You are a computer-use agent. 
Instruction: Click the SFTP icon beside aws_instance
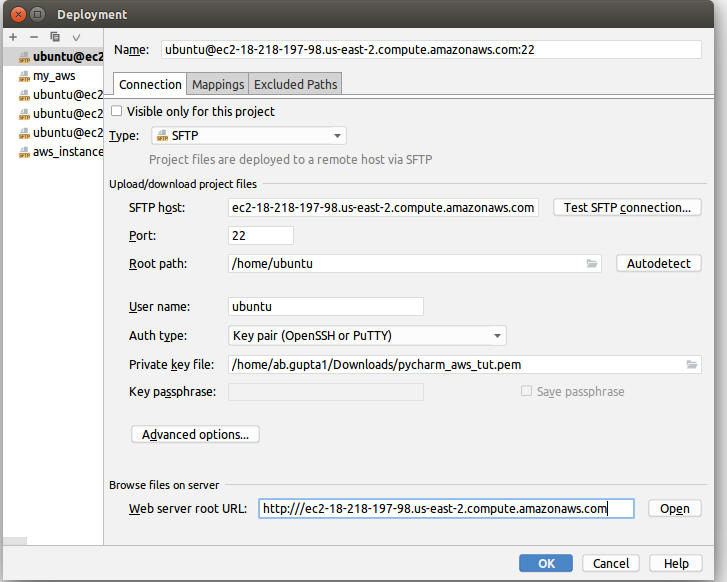pos(24,153)
